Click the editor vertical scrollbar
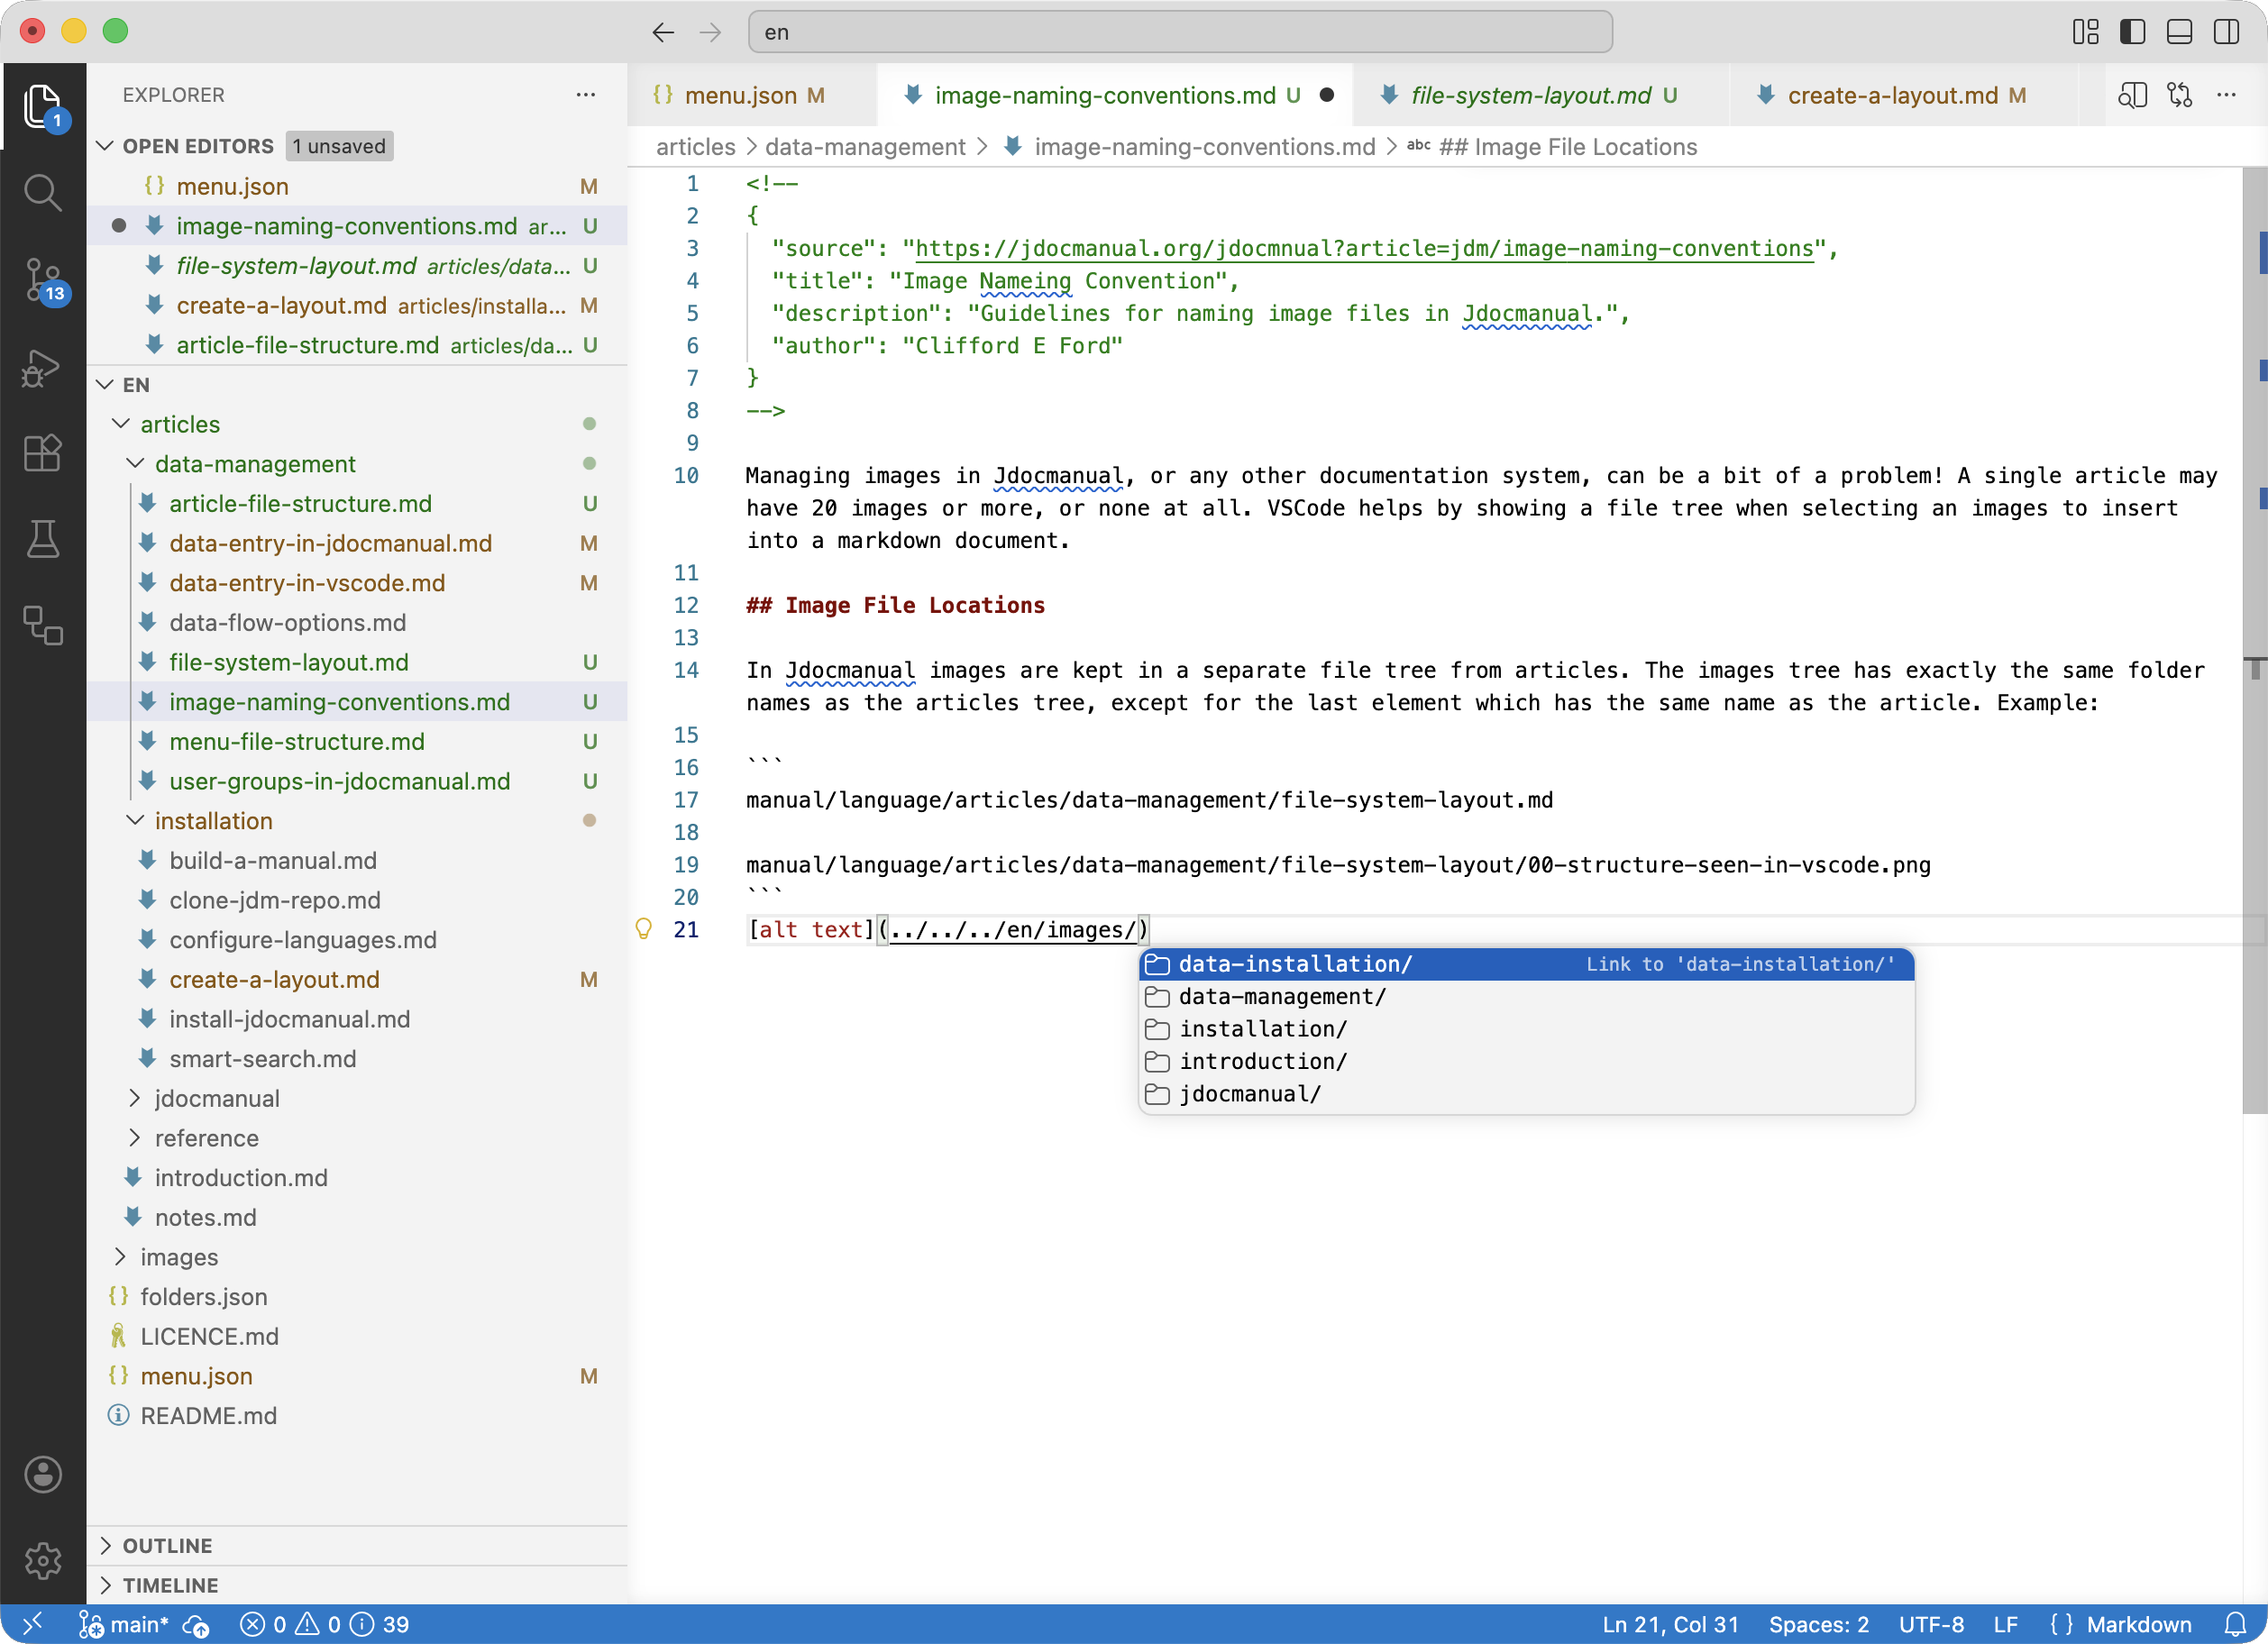 coord(2254,640)
